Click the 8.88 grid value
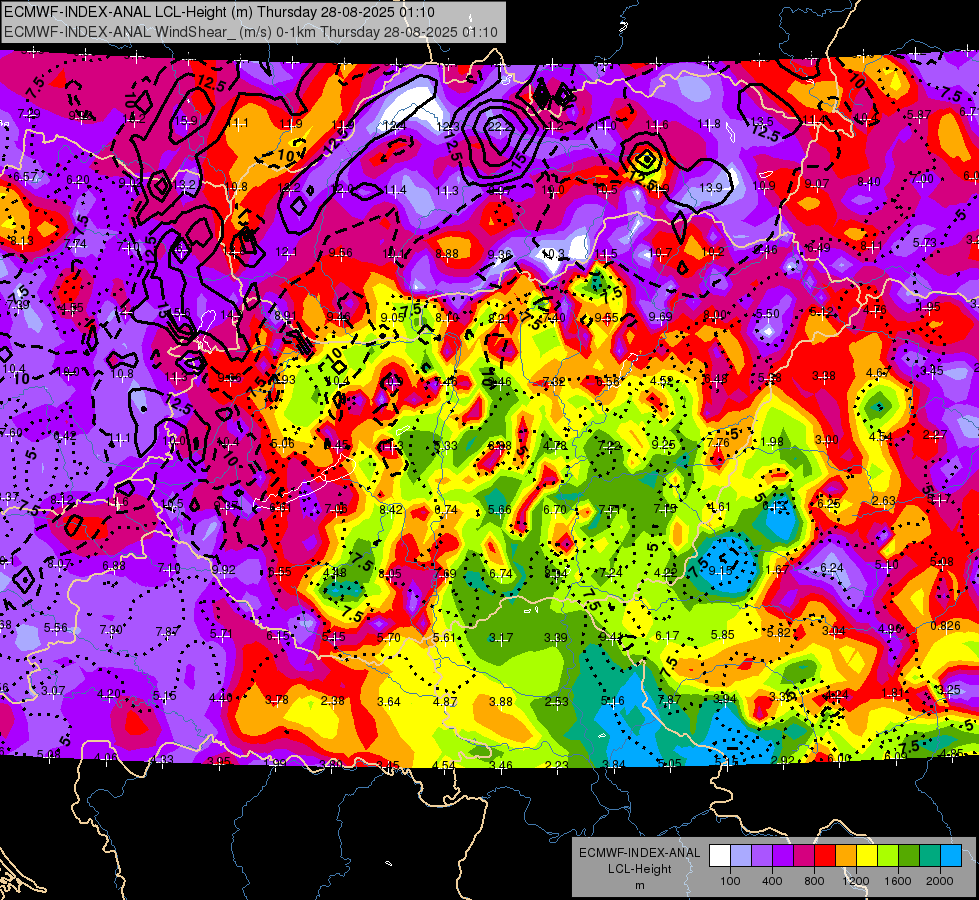 [x=447, y=254]
